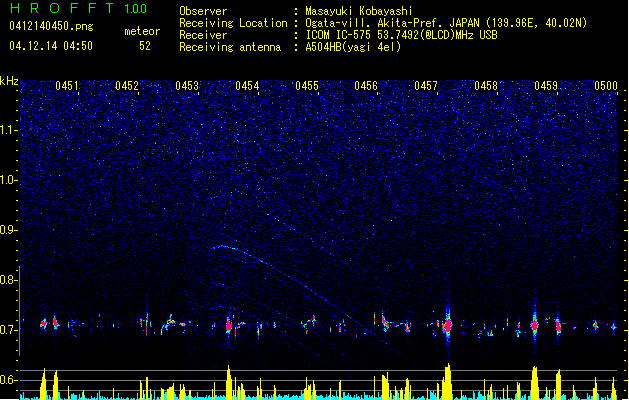
Task: Click the 1.0 kHz frequency label
Action: [9, 180]
